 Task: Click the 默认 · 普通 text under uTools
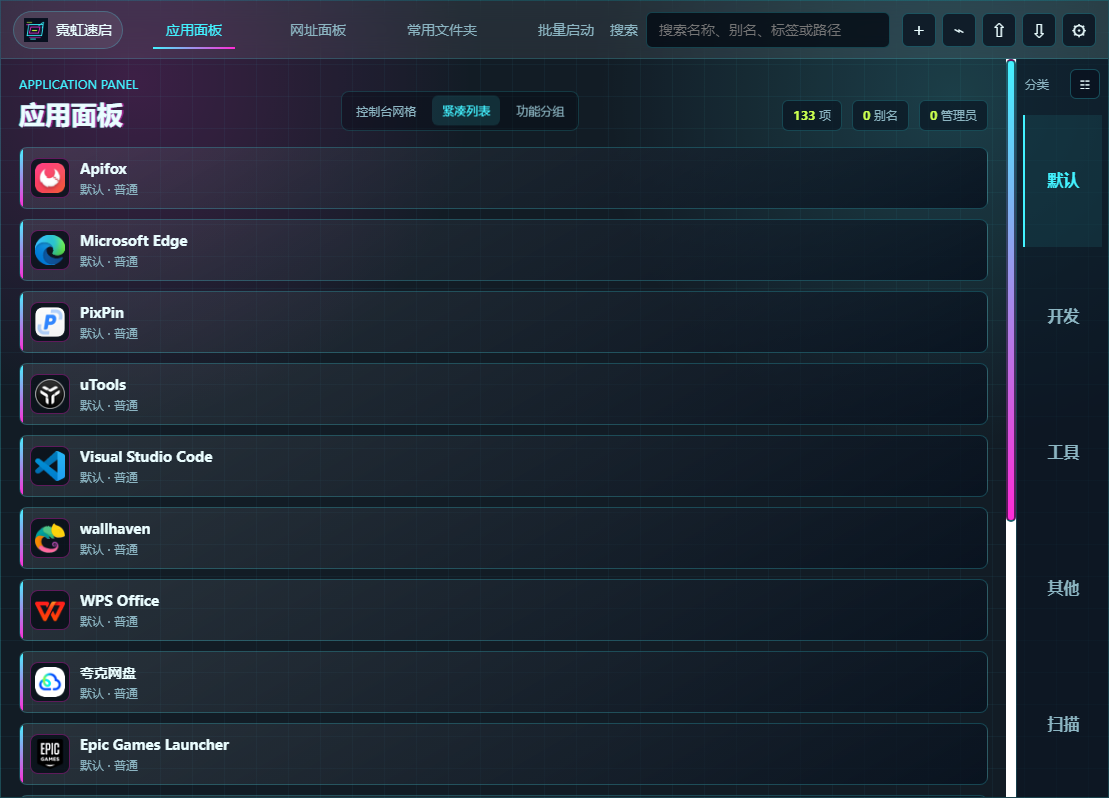109,405
